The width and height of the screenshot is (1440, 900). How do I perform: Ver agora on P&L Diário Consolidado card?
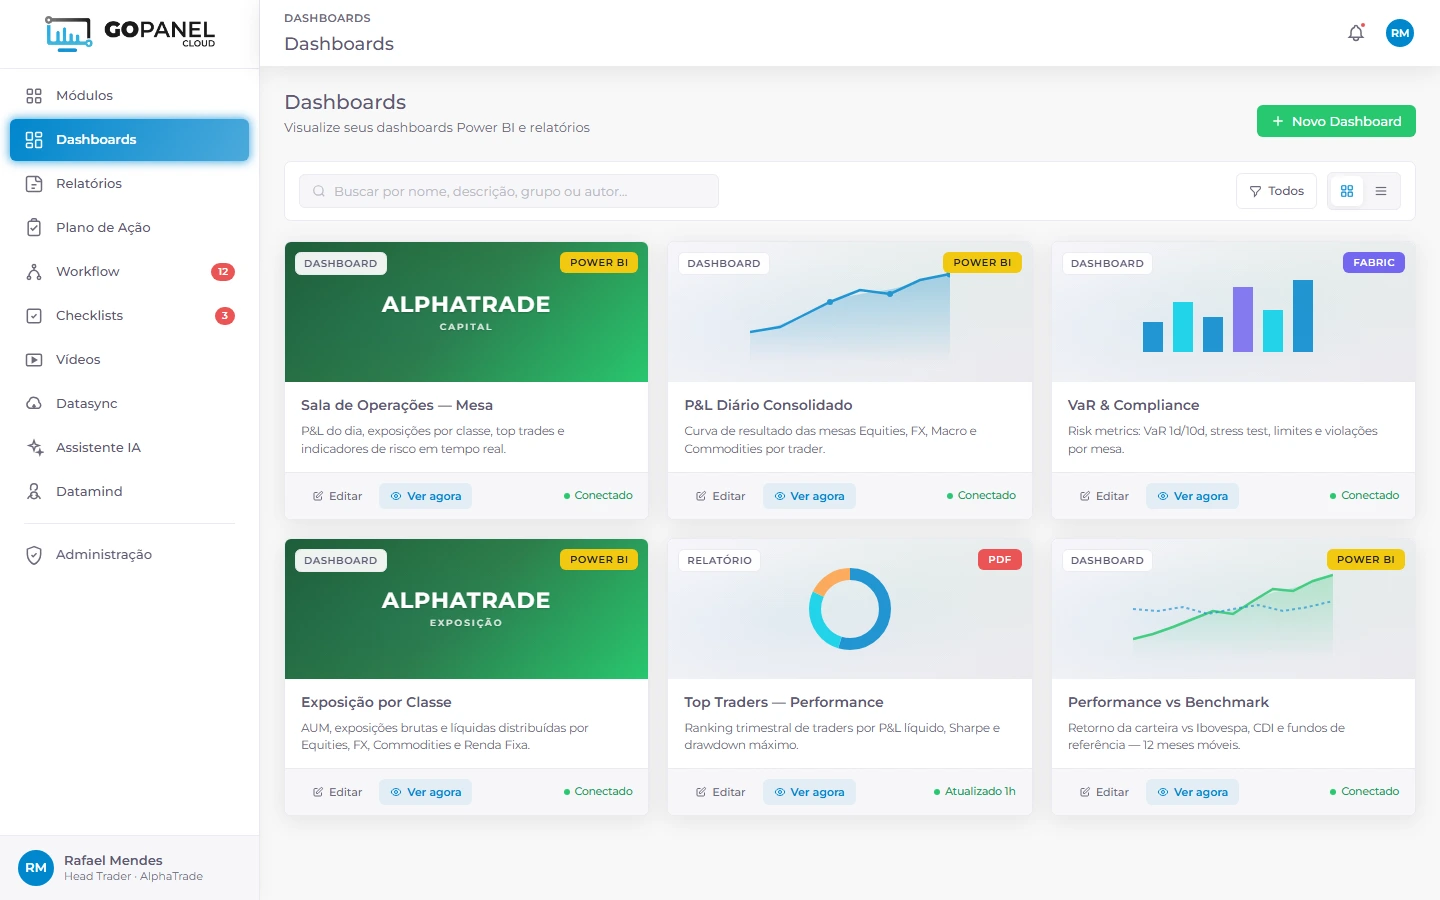click(808, 496)
